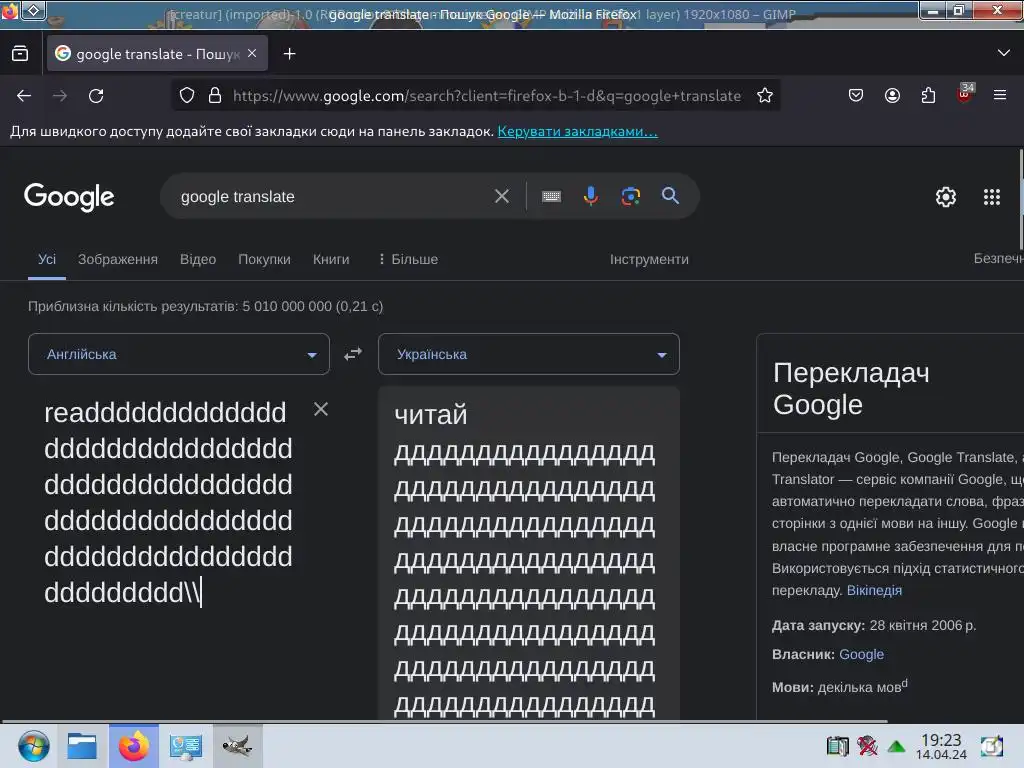
Task: Go forward with the browser forward arrow
Action: (x=60, y=96)
